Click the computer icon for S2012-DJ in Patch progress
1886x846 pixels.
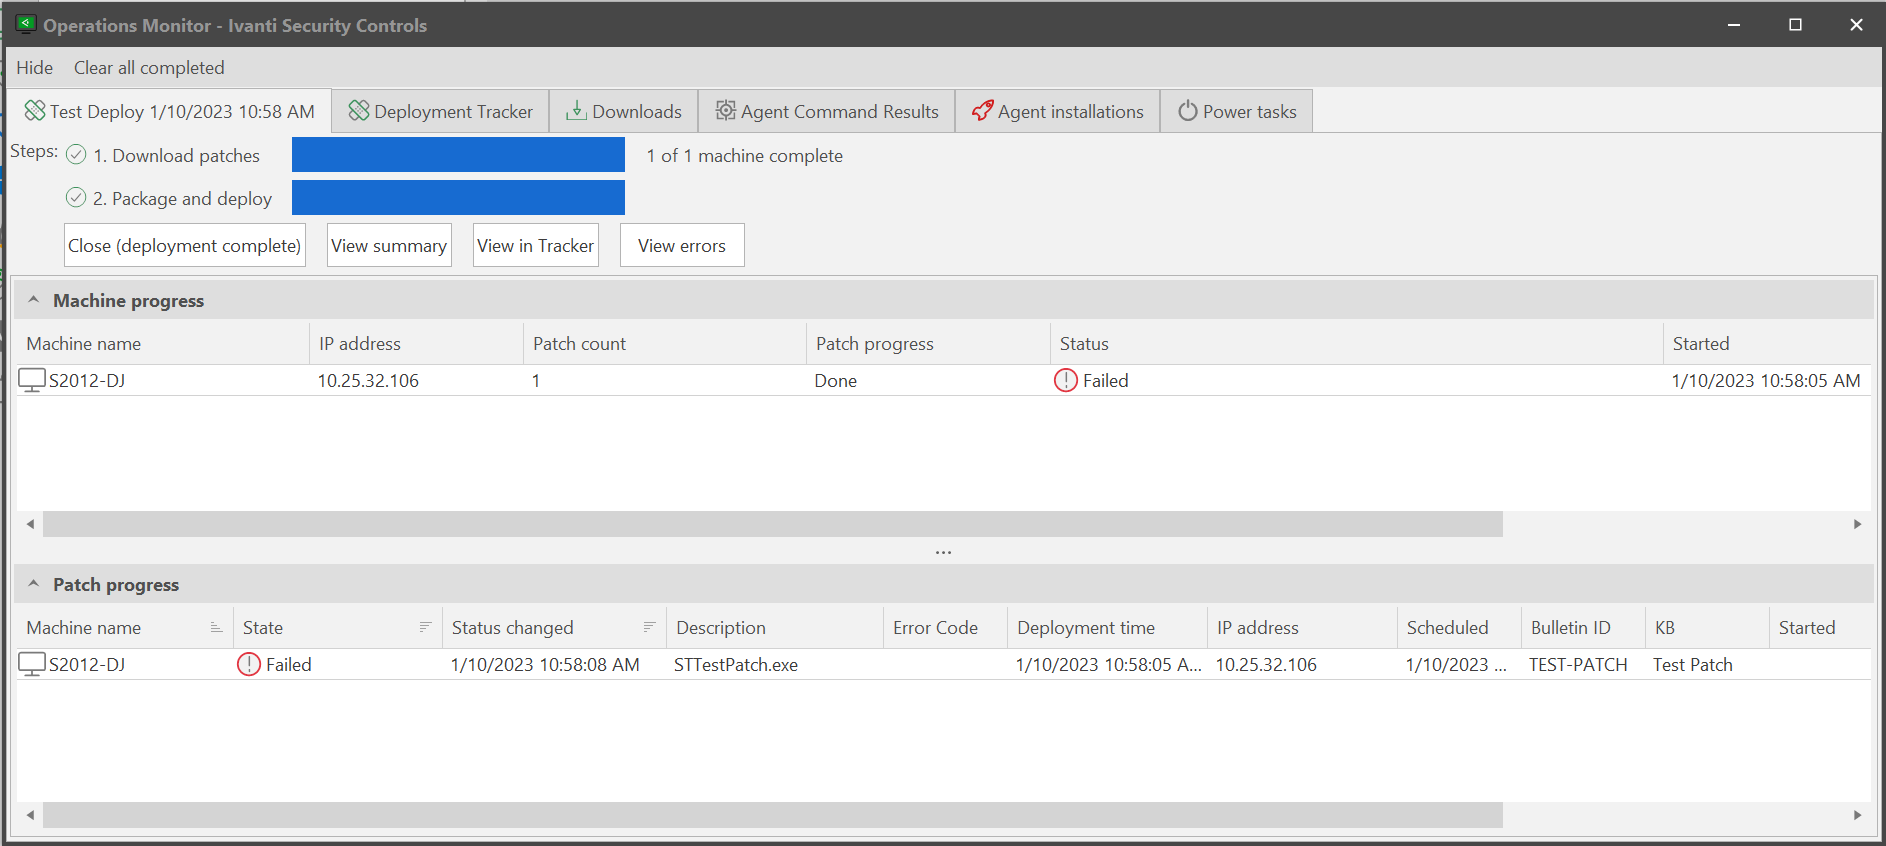[x=32, y=664]
